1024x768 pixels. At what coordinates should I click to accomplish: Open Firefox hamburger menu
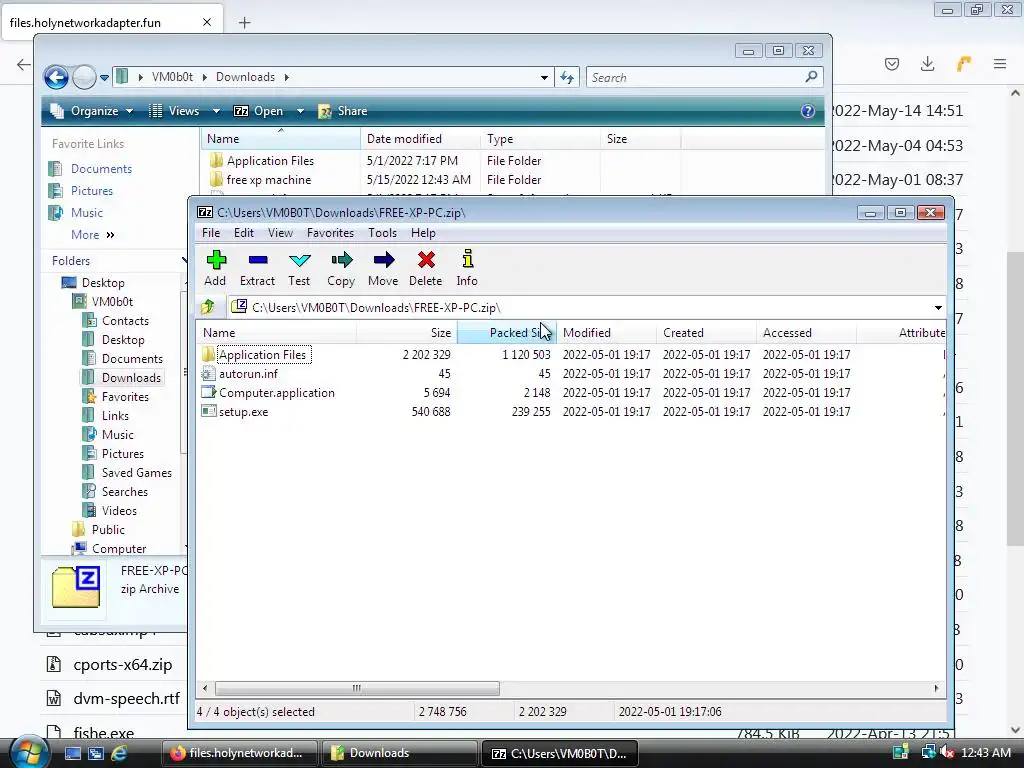click(x=1000, y=63)
